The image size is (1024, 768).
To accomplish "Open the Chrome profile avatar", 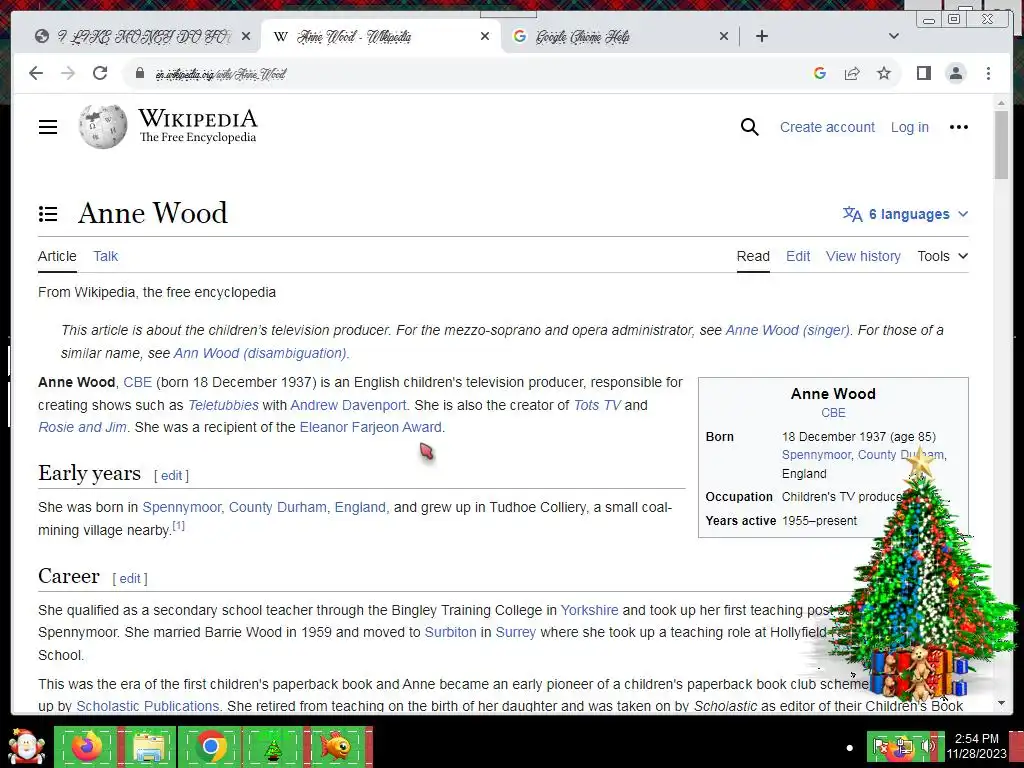I will click(956, 73).
